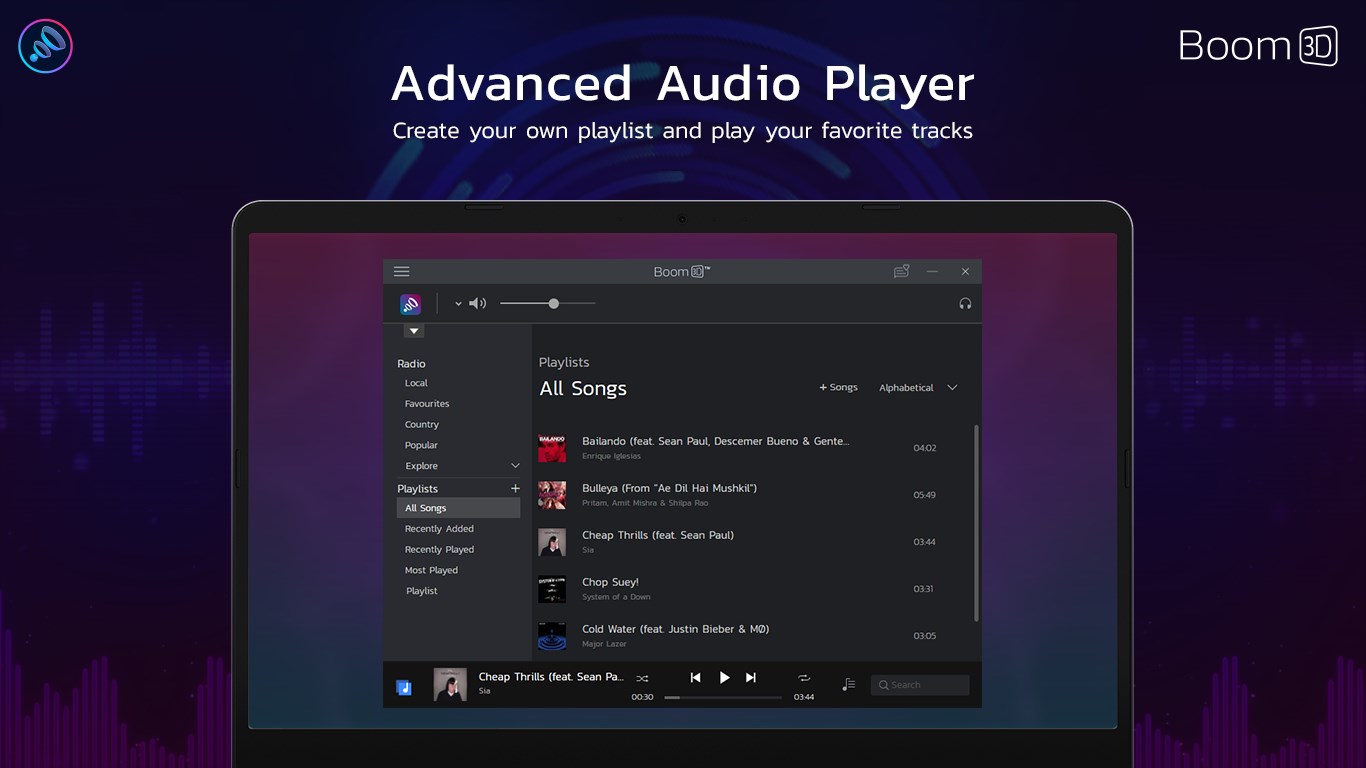
Task: Minimize the Boom 3D window
Action: tap(933, 271)
